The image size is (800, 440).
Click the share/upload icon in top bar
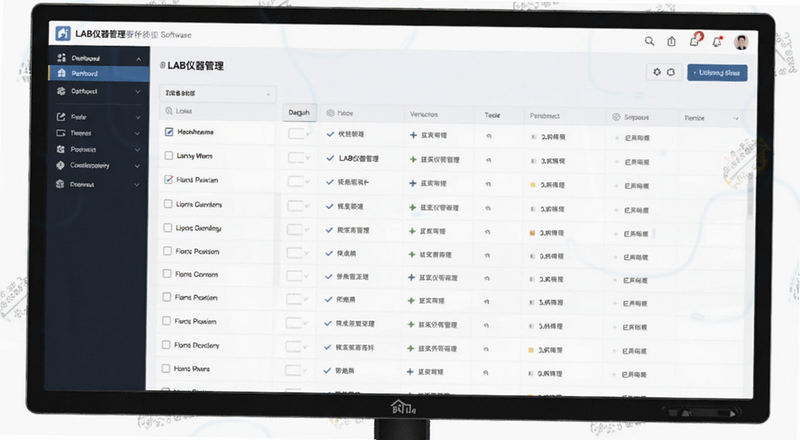point(671,41)
